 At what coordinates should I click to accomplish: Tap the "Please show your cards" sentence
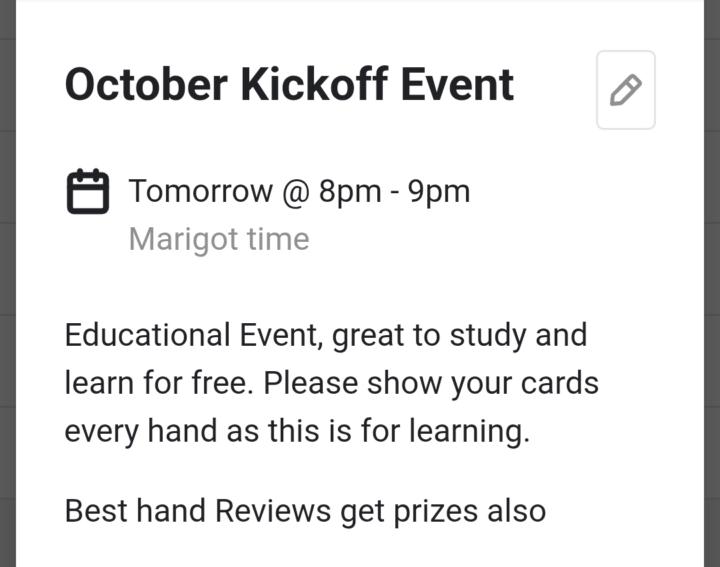click(432, 383)
